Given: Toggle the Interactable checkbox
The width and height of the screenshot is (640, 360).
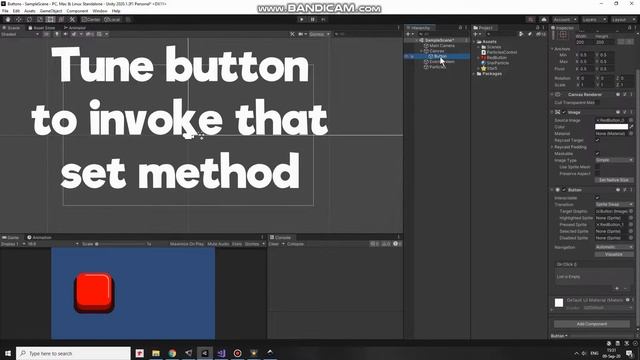Looking at the screenshot, I should pos(597,198).
